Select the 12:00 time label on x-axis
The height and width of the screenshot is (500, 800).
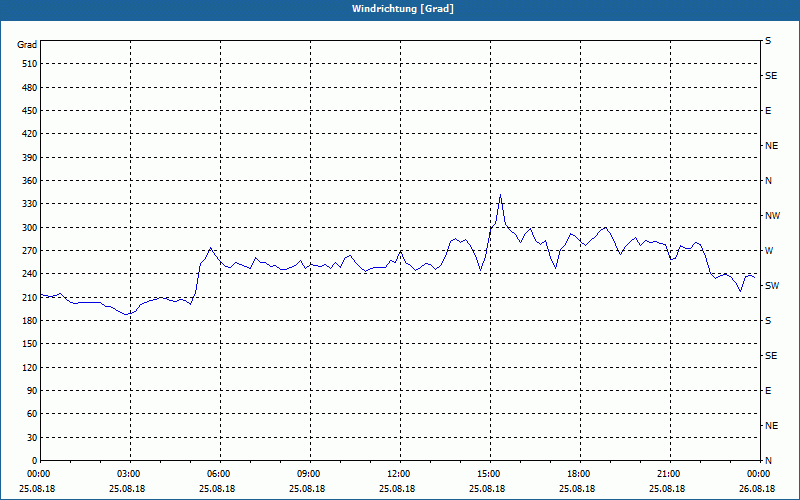tap(399, 474)
